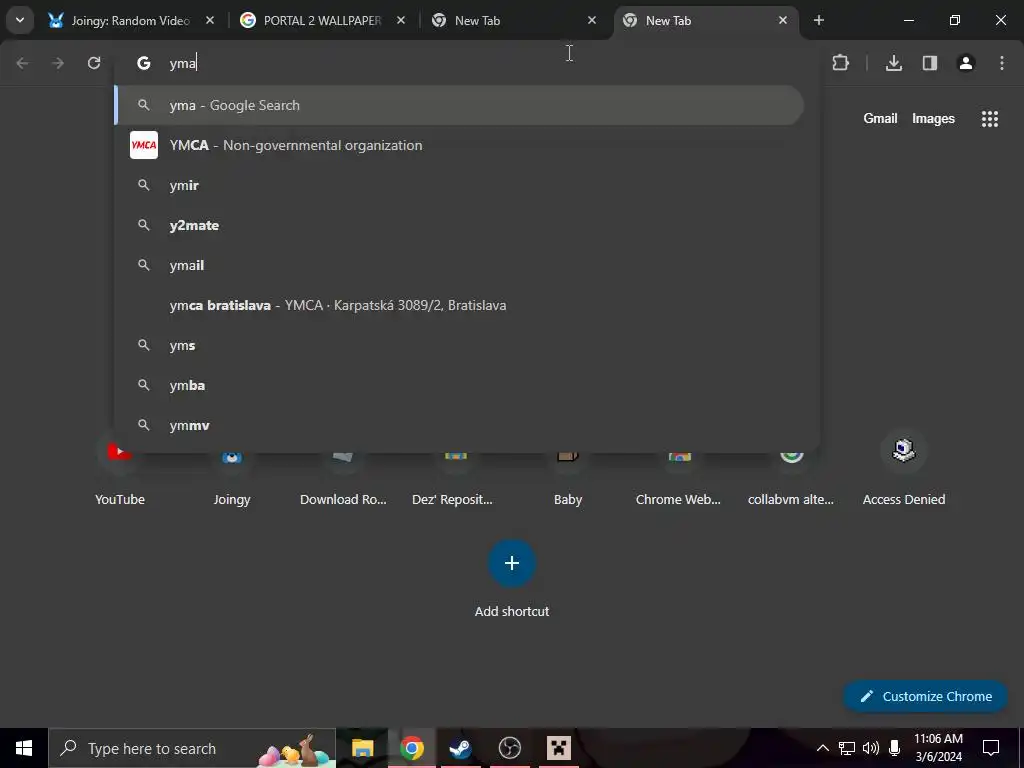
Task: Click the 'Type here to search' taskbar box
Action: click(x=192, y=748)
